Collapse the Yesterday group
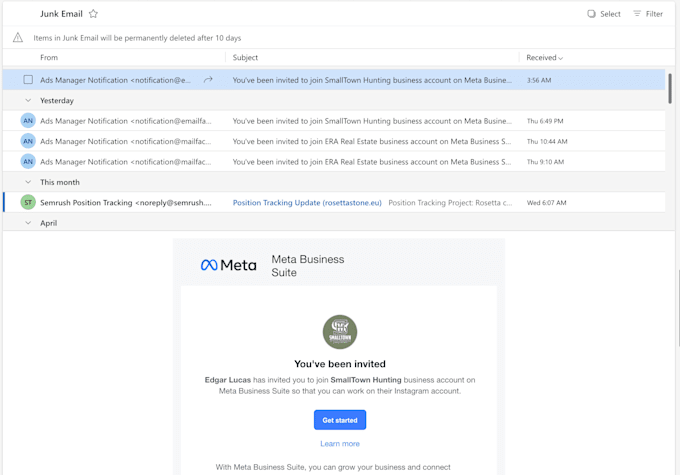This screenshot has height=475, width=680. 28,100
